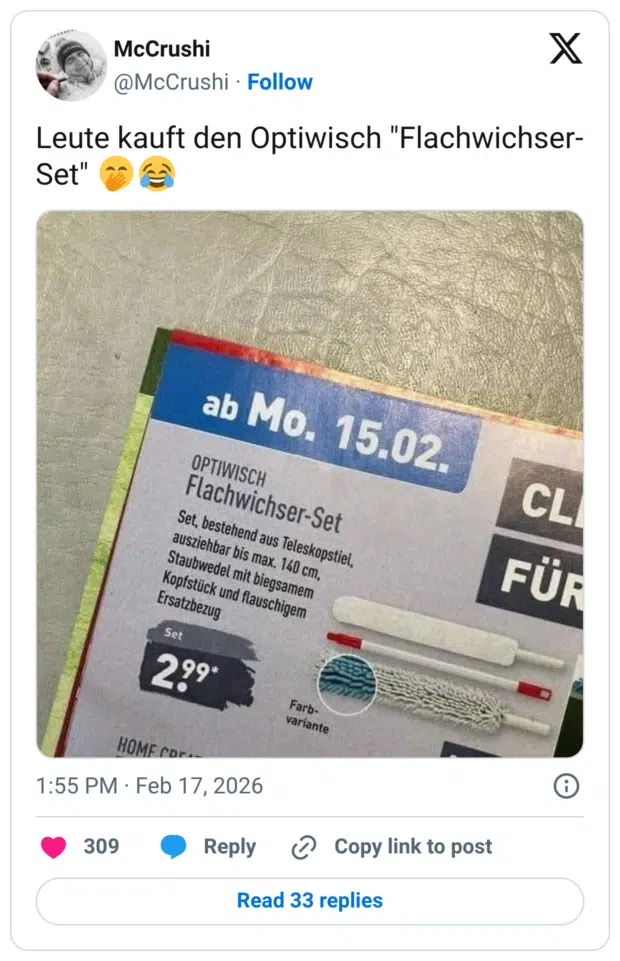The width and height of the screenshot is (620, 961).
Task: Click the hand-over-mouth emoji in tweet
Action: tap(116, 173)
